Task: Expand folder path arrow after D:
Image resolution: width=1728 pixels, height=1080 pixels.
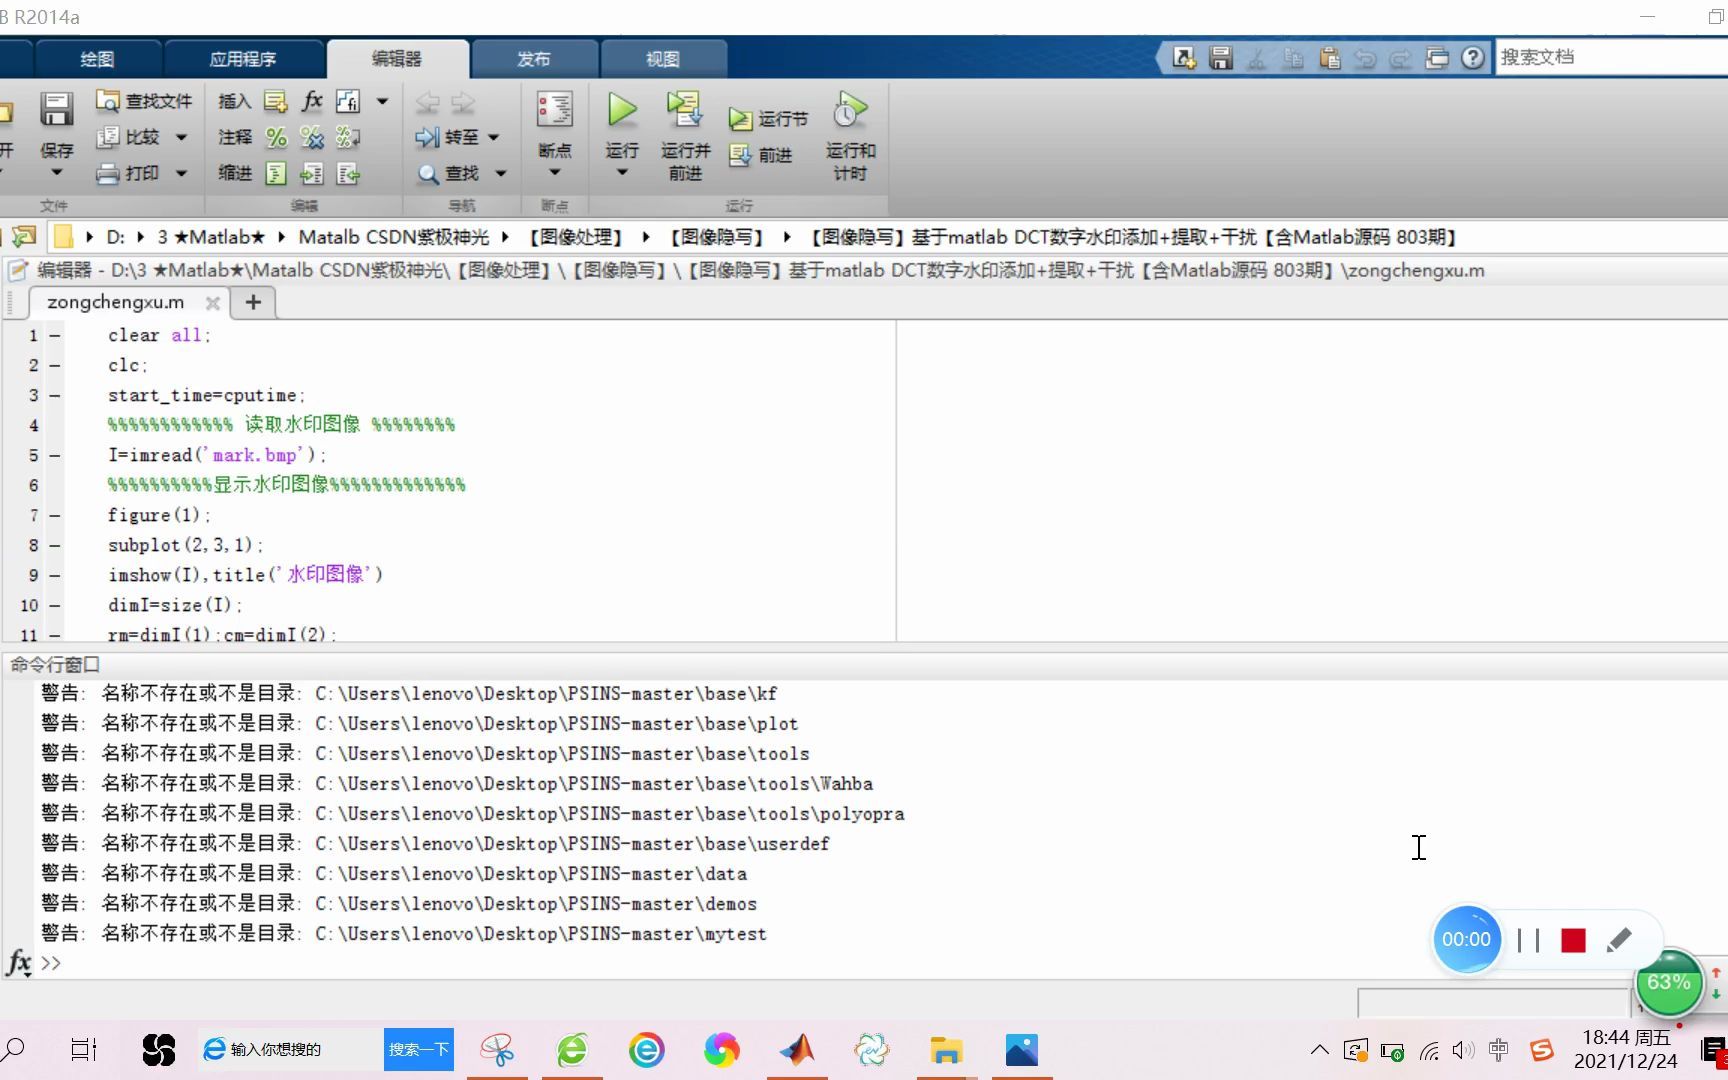Action: [x=141, y=237]
